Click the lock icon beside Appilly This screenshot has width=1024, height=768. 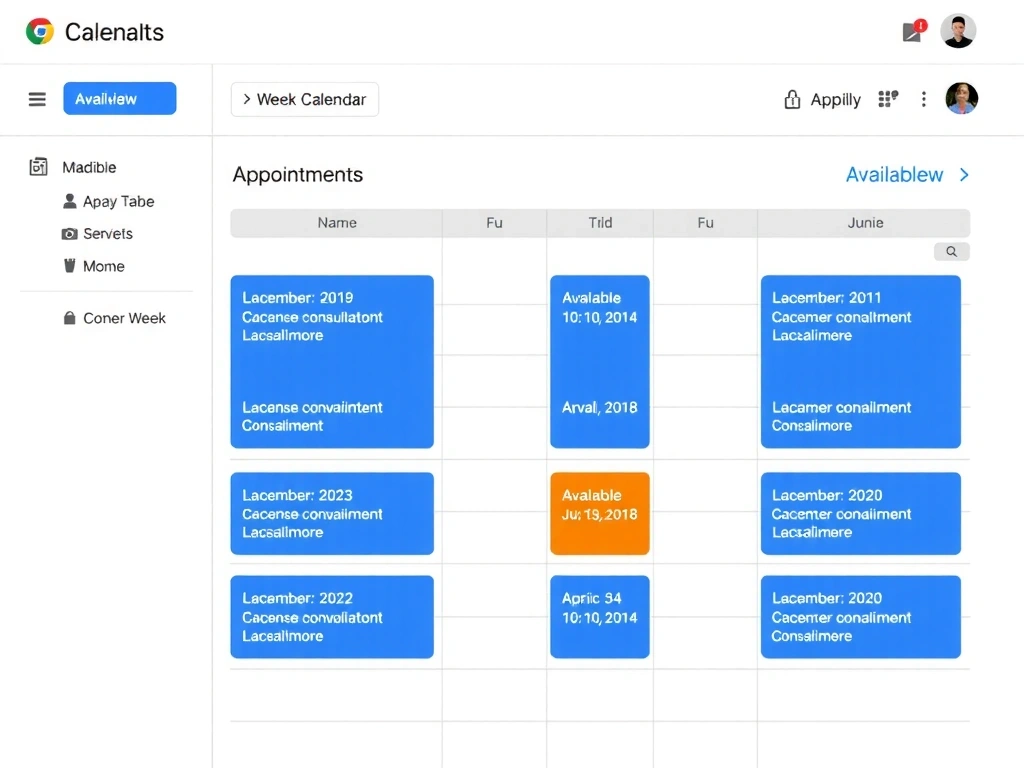coord(792,99)
